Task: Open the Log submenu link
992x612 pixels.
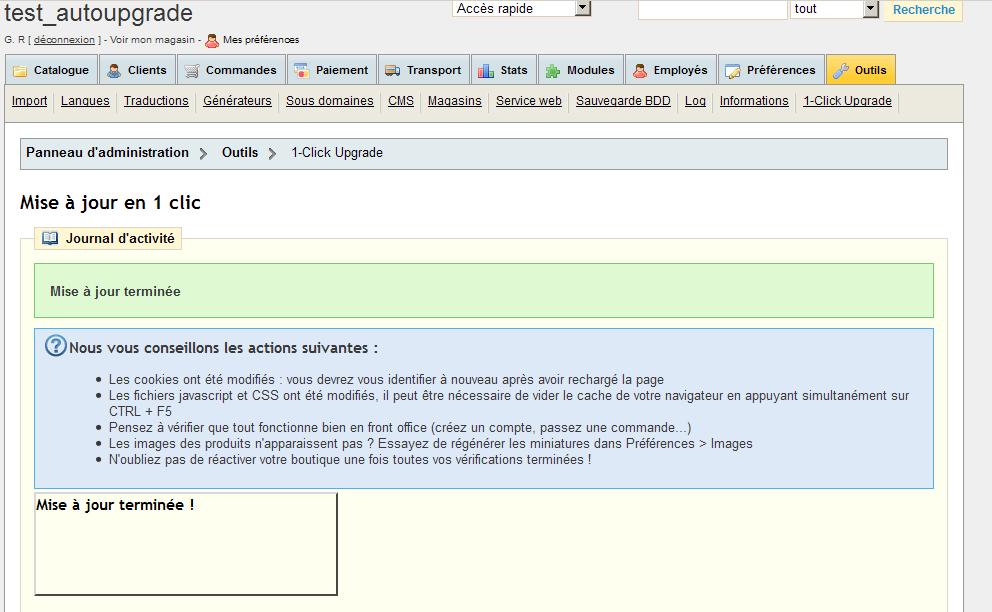Action: pos(695,101)
